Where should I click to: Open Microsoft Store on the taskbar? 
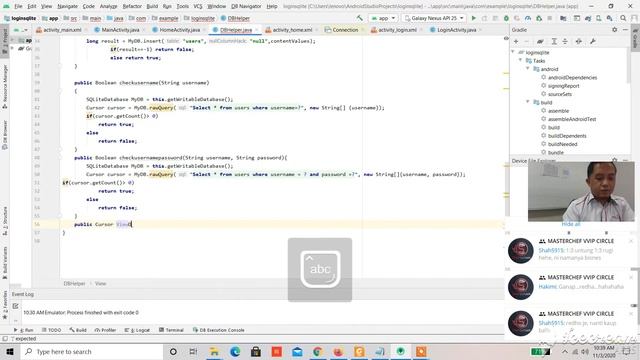[256, 351]
